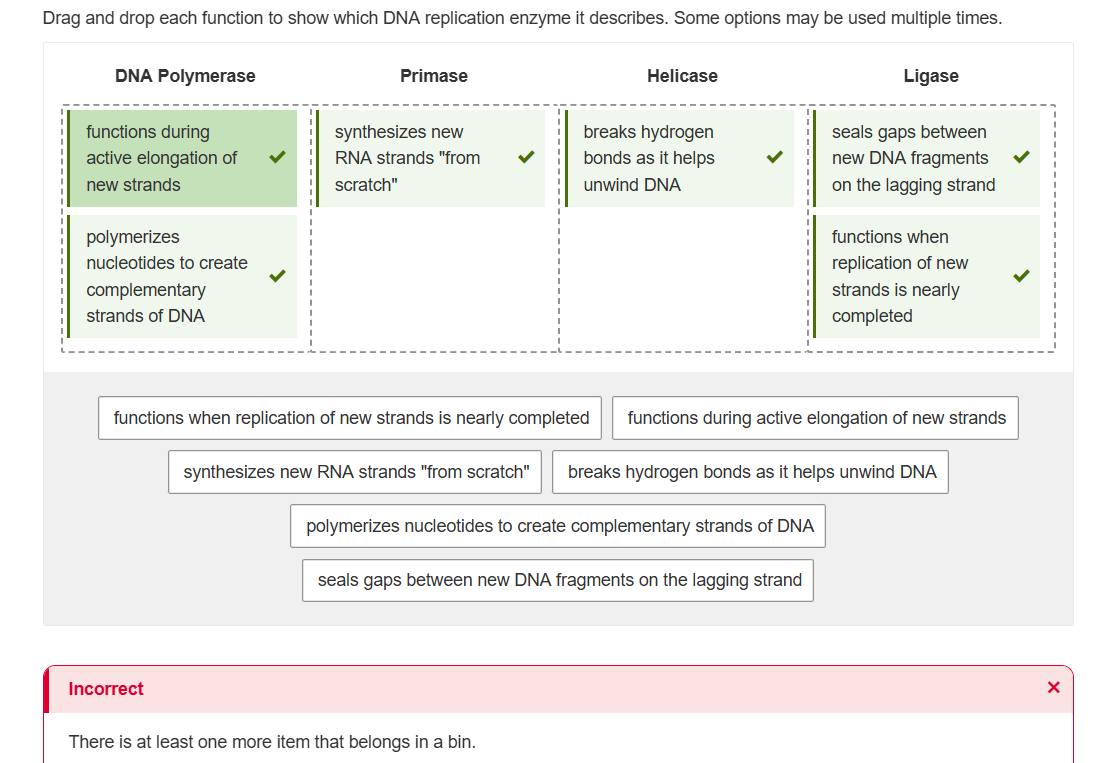Click the 'seals gaps on the lagging strand' option

pos(557,580)
